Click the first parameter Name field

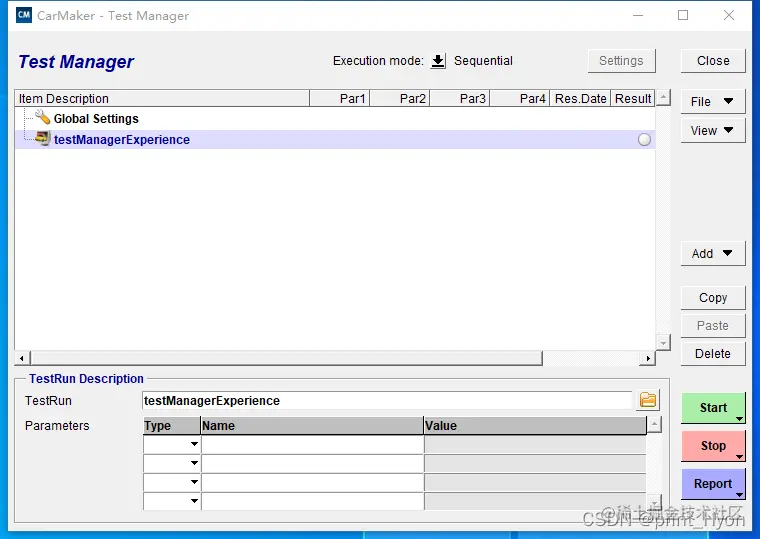pos(313,444)
